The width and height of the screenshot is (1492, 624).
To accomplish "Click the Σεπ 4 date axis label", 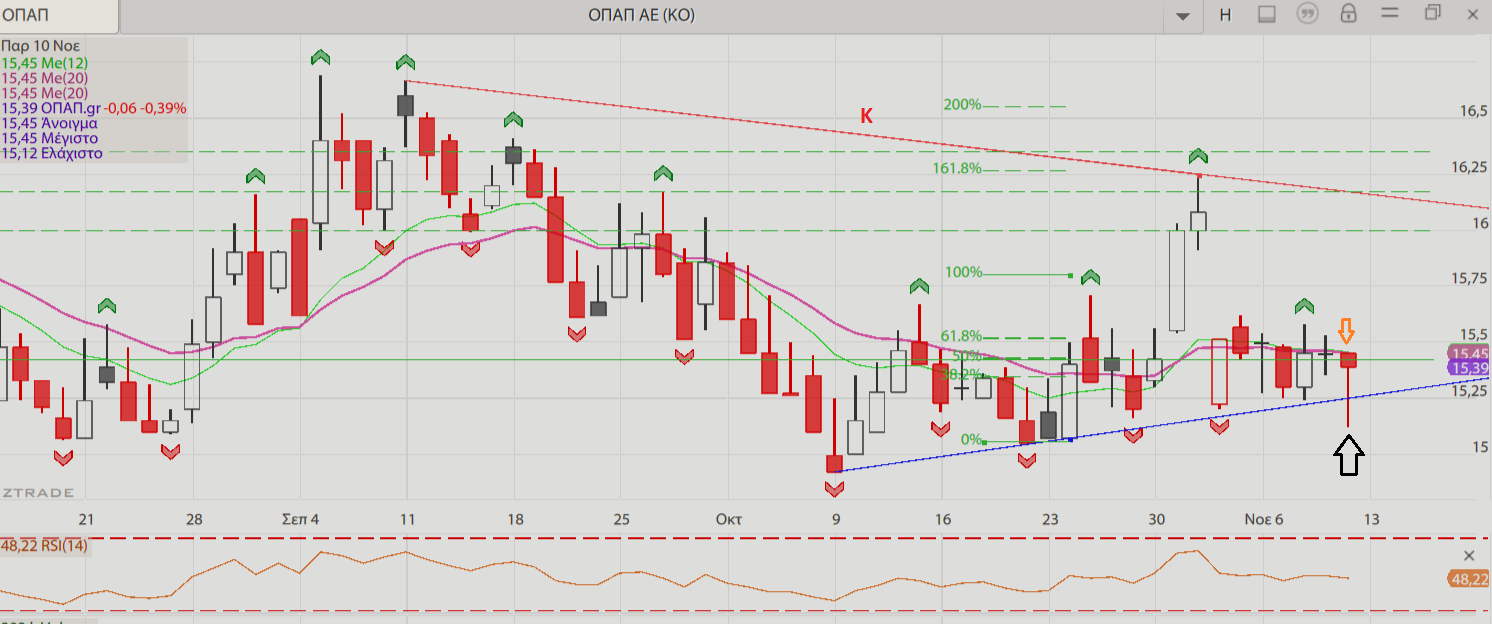I will pos(300,519).
